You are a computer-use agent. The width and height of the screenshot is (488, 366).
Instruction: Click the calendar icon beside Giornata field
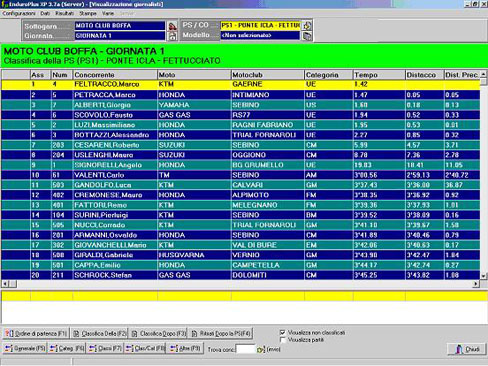[172, 36]
